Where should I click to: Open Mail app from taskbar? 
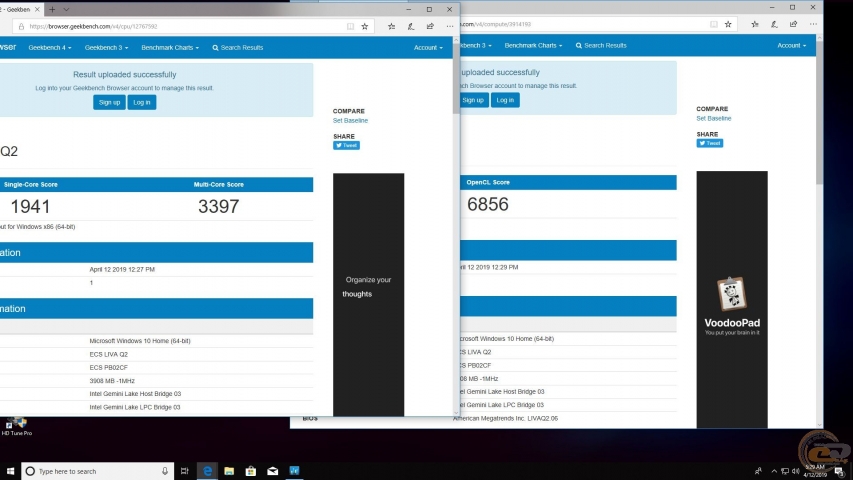click(x=273, y=471)
